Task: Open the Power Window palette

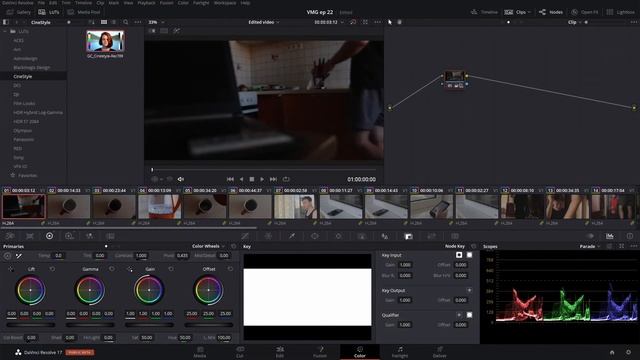Action: pos(315,236)
